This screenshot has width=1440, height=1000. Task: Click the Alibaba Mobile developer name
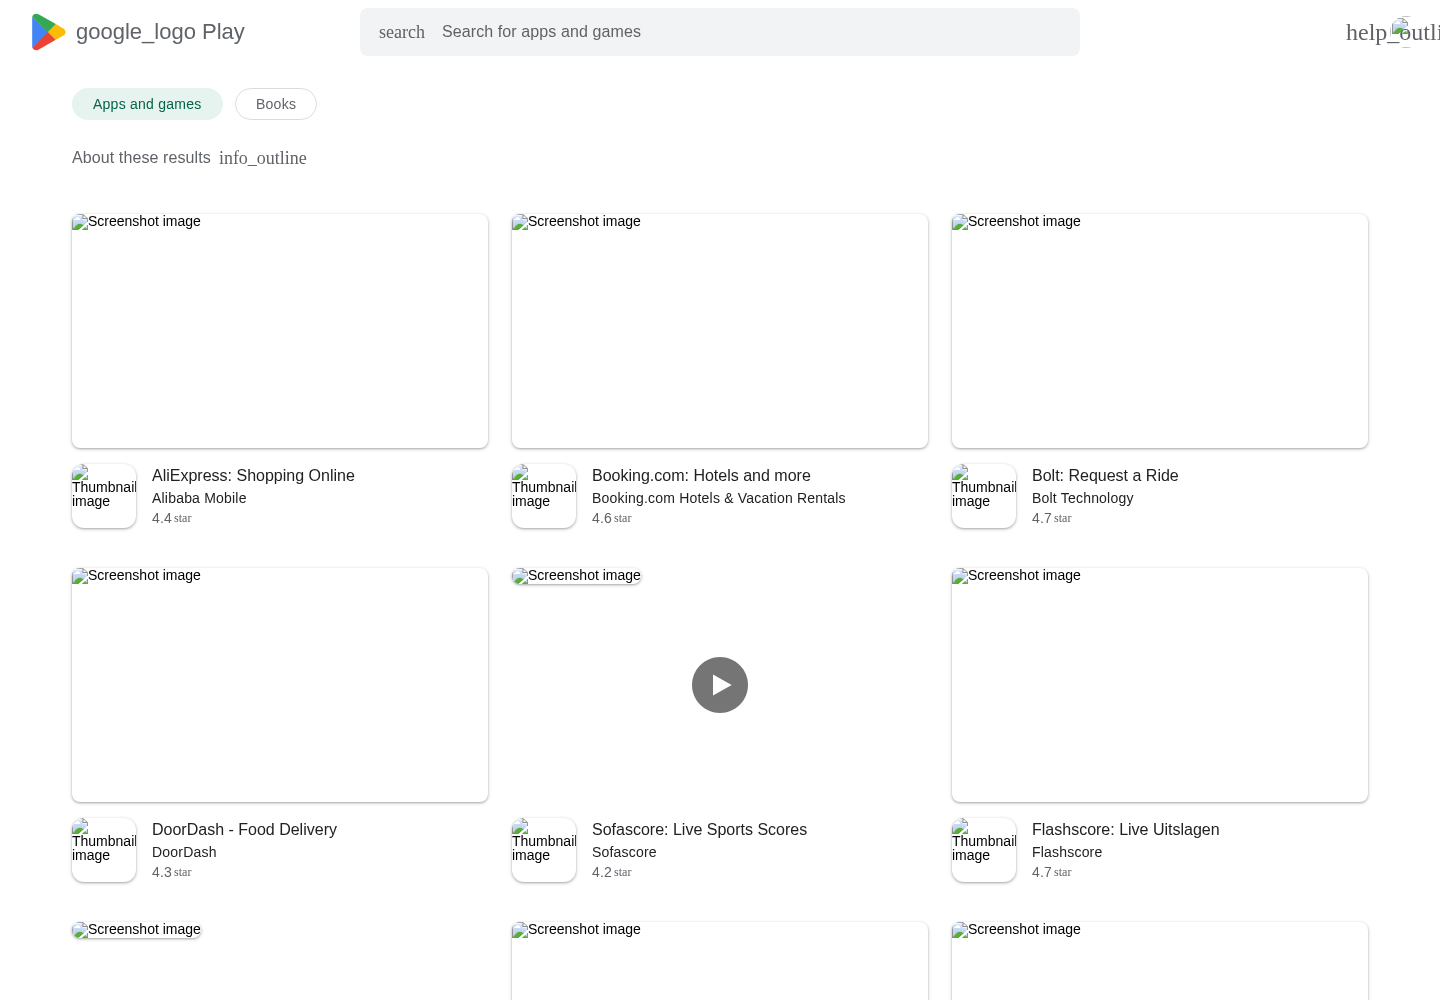199,498
